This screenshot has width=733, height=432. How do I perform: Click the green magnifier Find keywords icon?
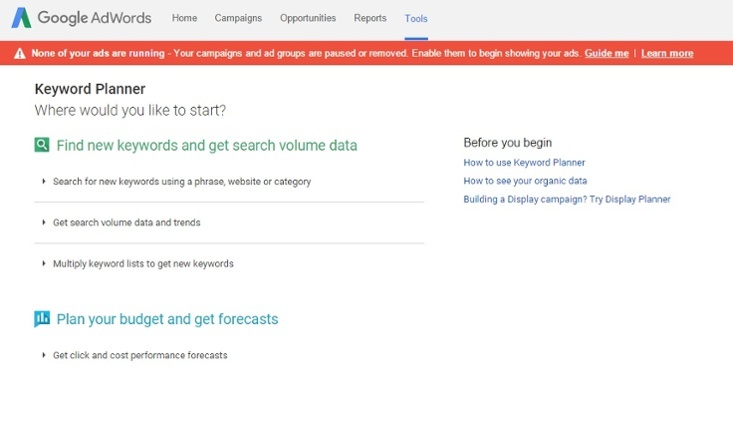point(42,145)
